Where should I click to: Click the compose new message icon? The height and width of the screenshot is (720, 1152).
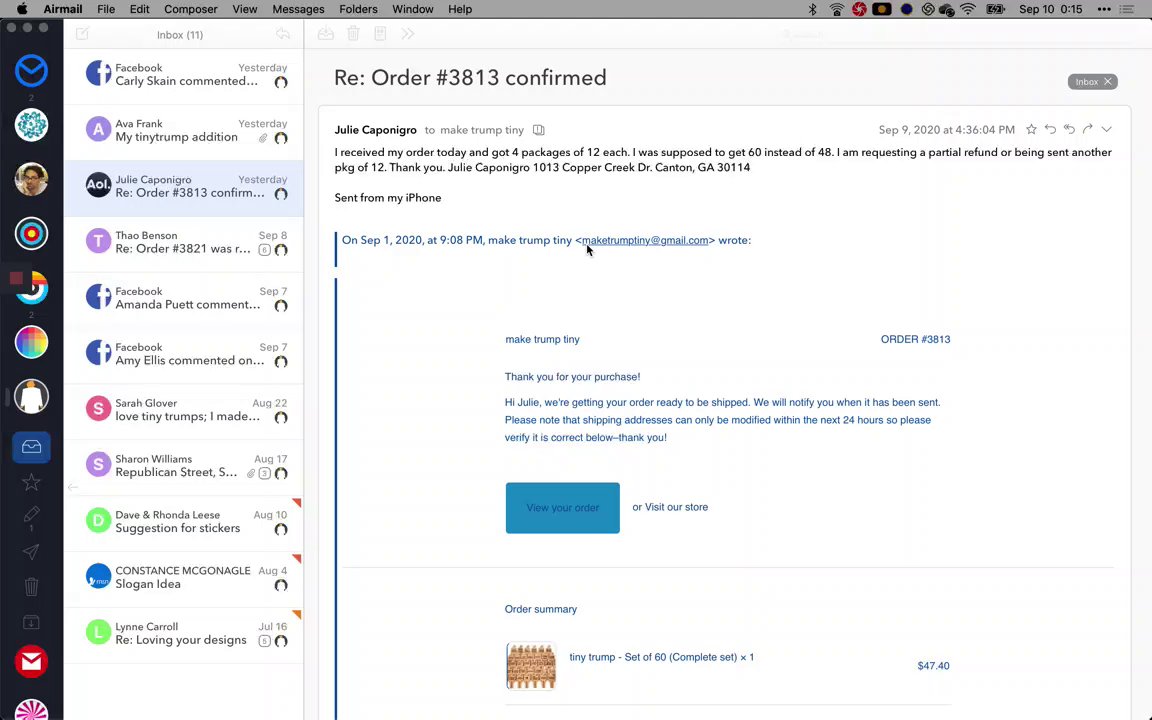pos(82,34)
